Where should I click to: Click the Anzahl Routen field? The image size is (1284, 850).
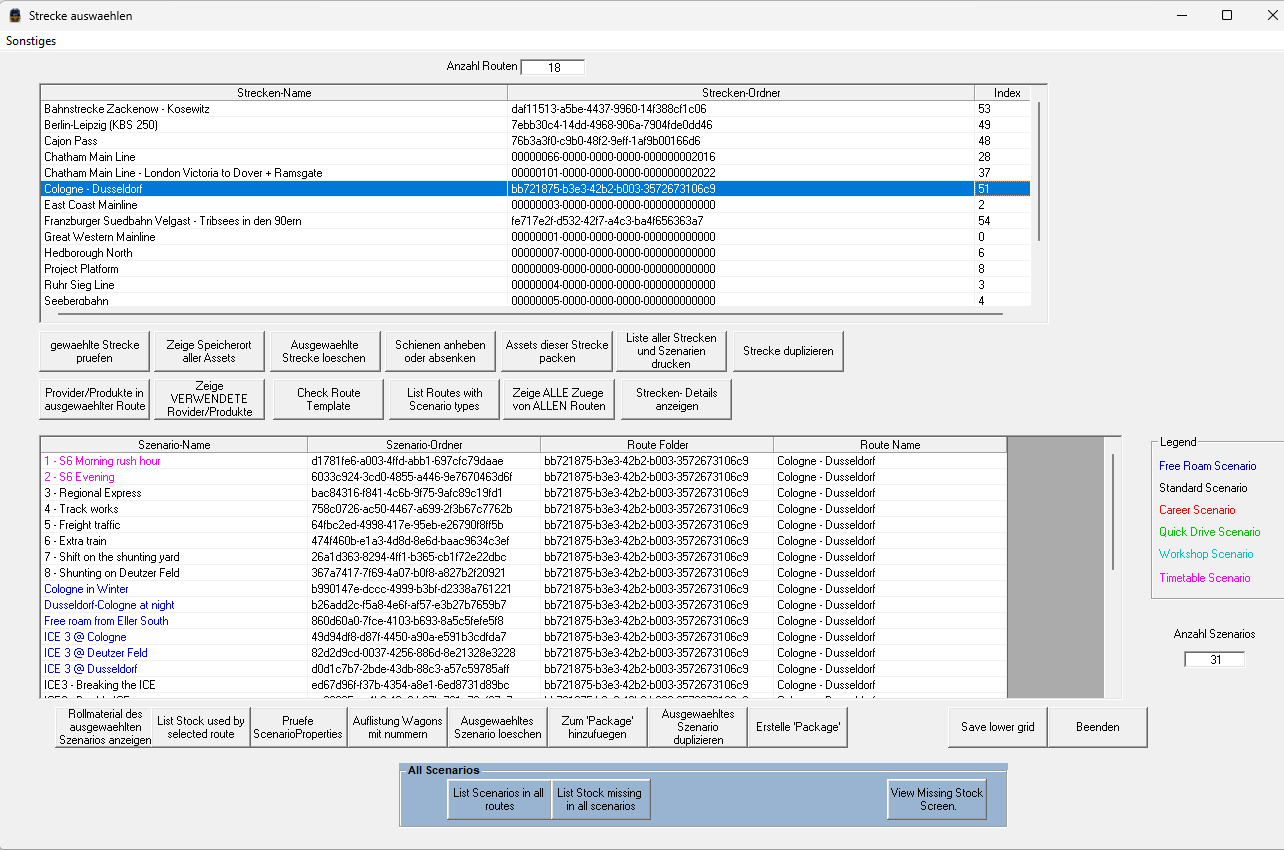tap(553, 67)
